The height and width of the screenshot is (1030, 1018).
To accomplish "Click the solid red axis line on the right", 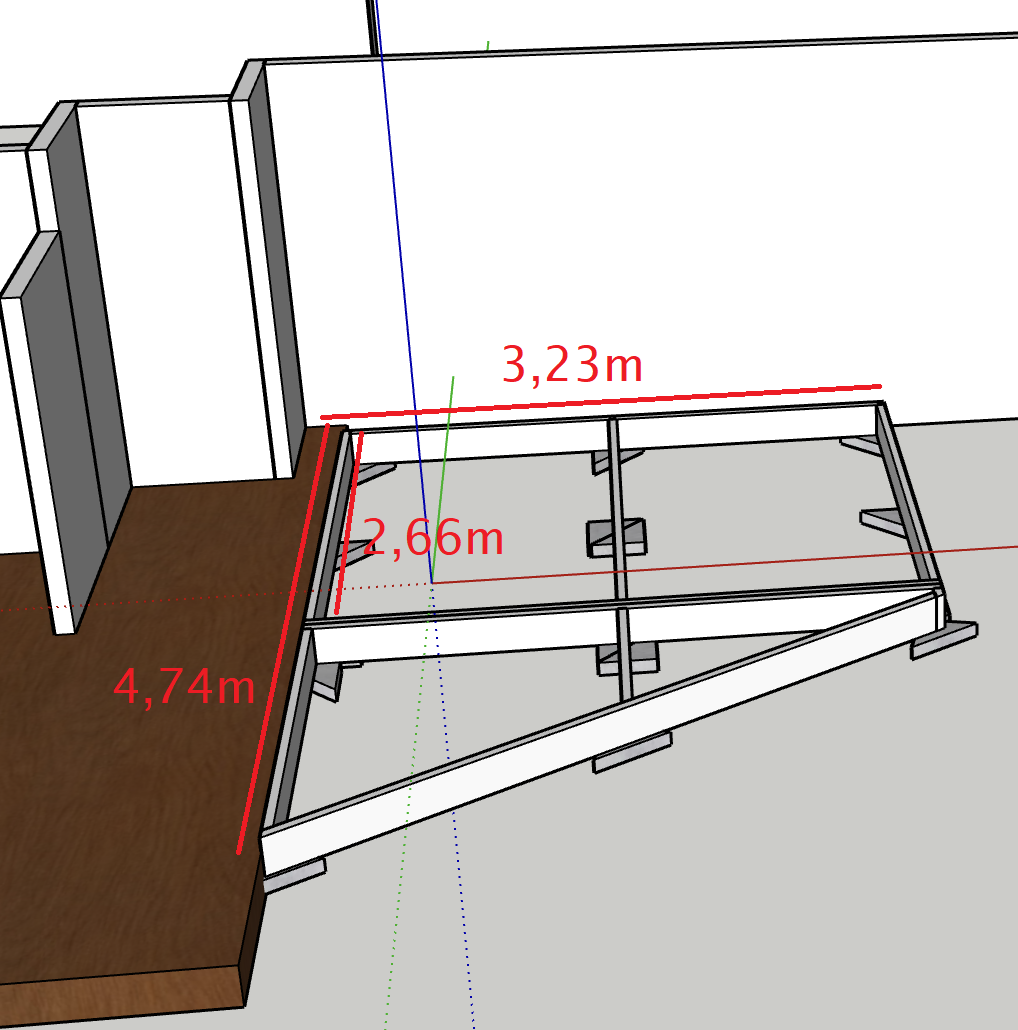I will pyautogui.click(x=800, y=560).
